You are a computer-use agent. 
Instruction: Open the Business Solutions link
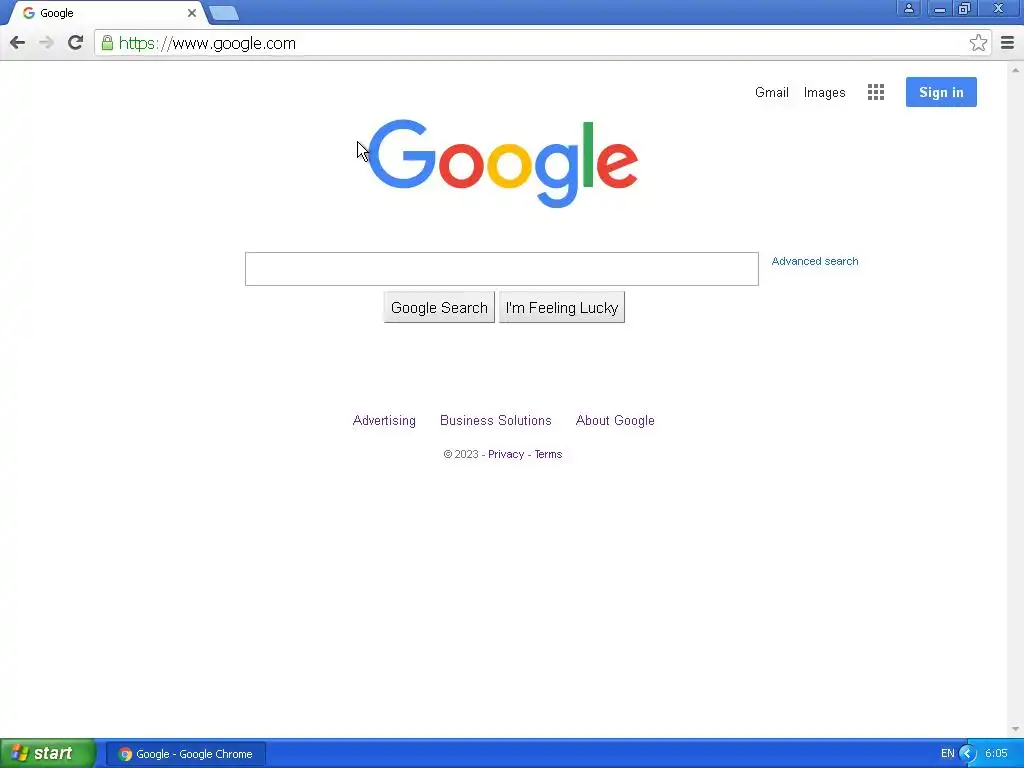(496, 421)
